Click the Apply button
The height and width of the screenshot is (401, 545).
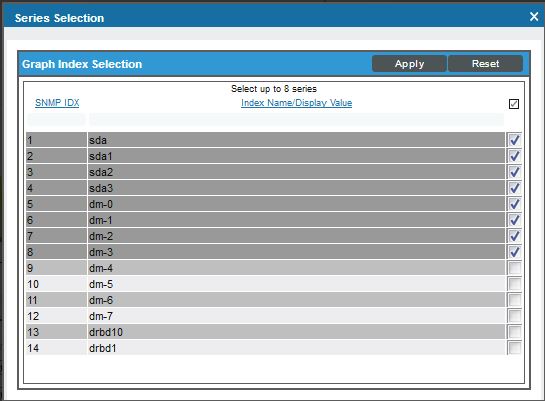tap(409, 64)
